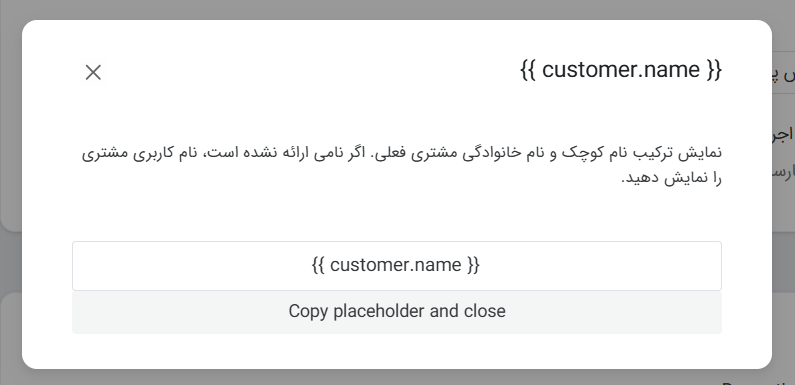Click the {{ customer.name }} dialog heading
795x385 pixels.
pos(621,69)
